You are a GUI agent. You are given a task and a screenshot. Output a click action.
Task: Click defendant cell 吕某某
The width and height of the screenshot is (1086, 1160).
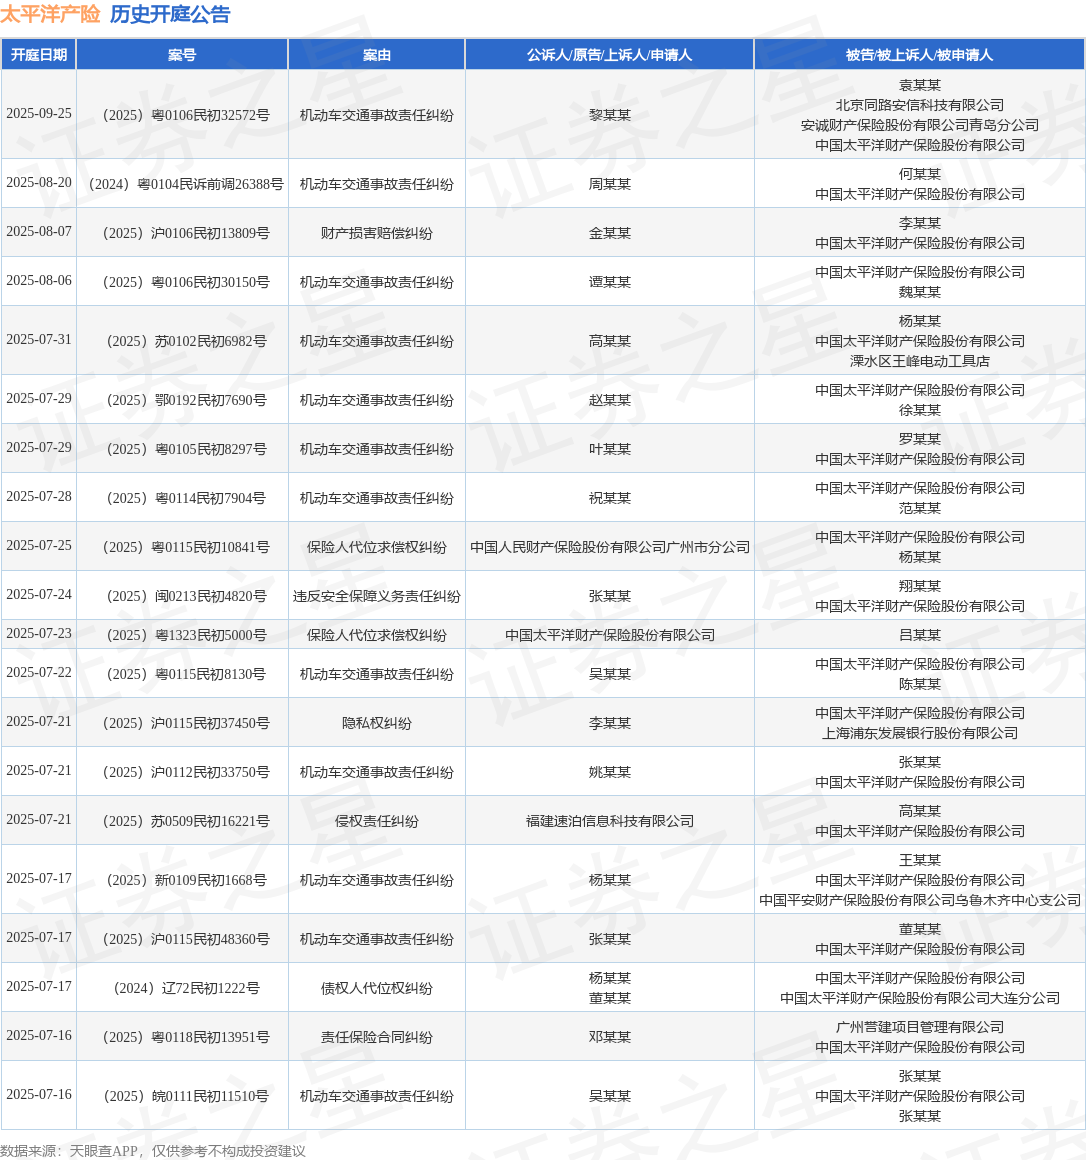click(x=920, y=635)
